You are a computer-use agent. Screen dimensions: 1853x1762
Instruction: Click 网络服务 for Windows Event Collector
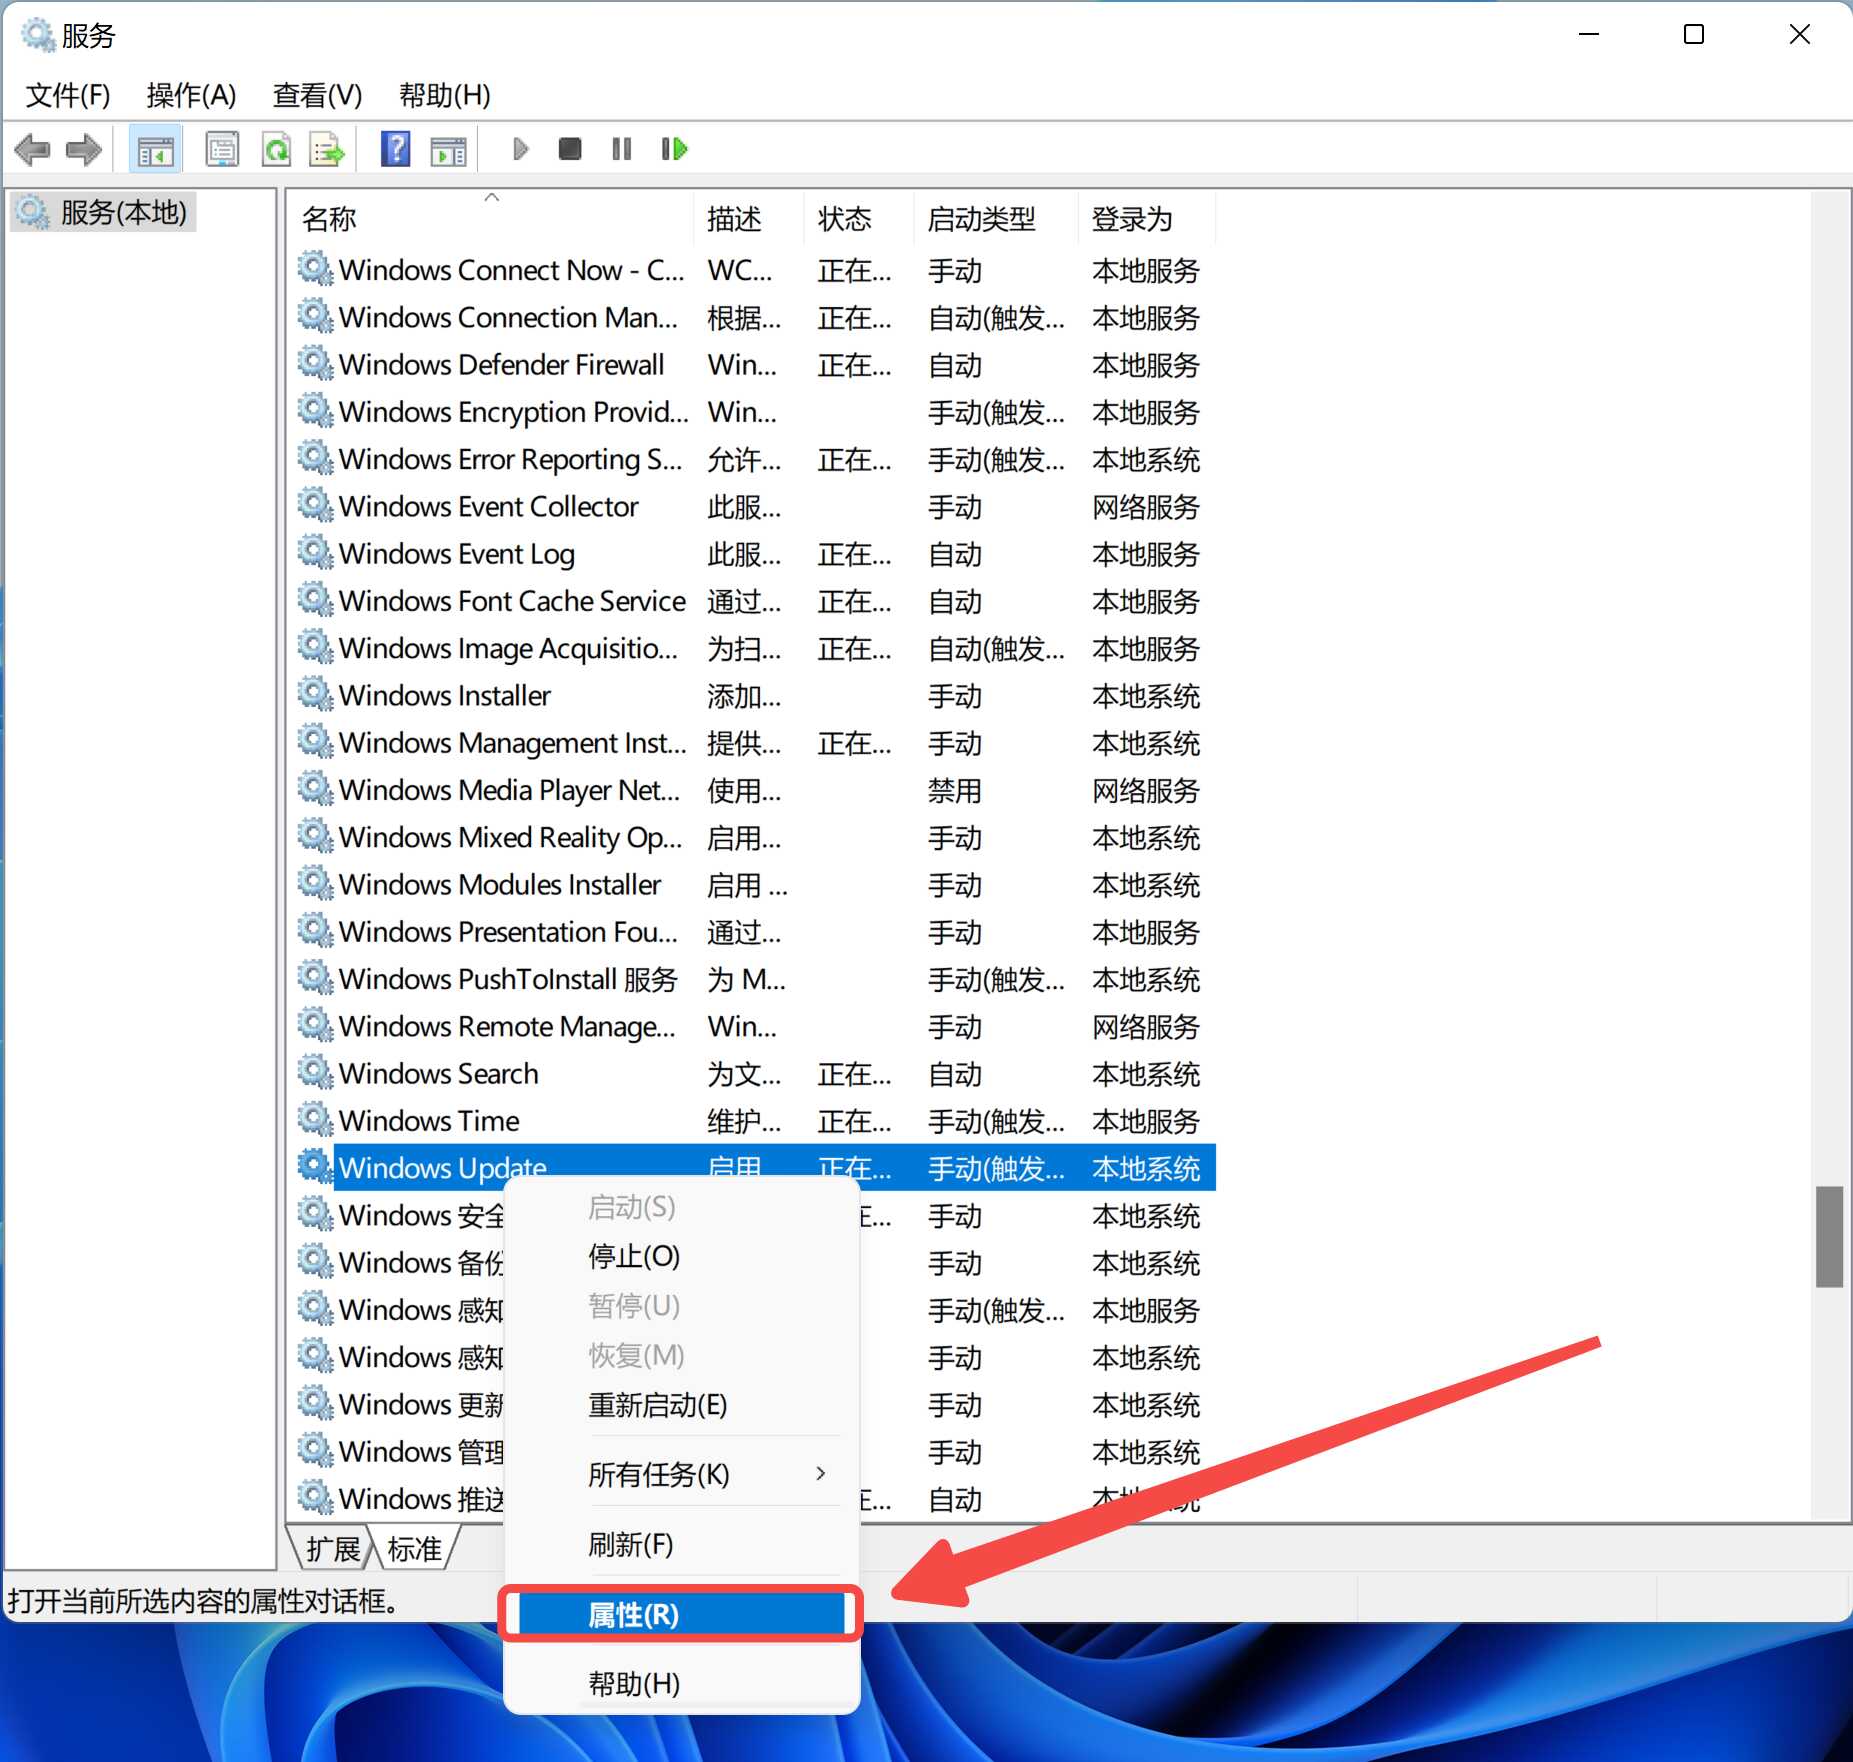pyautogui.click(x=1146, y=506)
